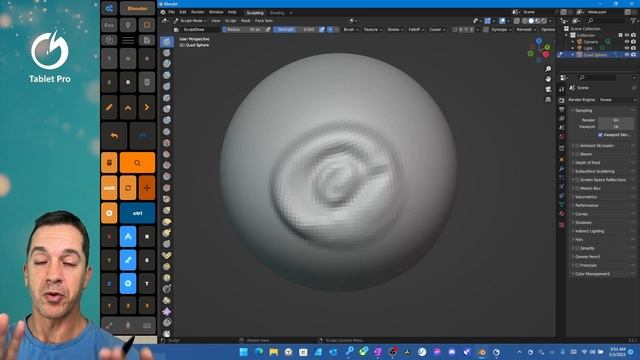The height and width of the screenshot is (360, 640).
Task: Hide Camera with eye icon in outliner
Action: 627,42
